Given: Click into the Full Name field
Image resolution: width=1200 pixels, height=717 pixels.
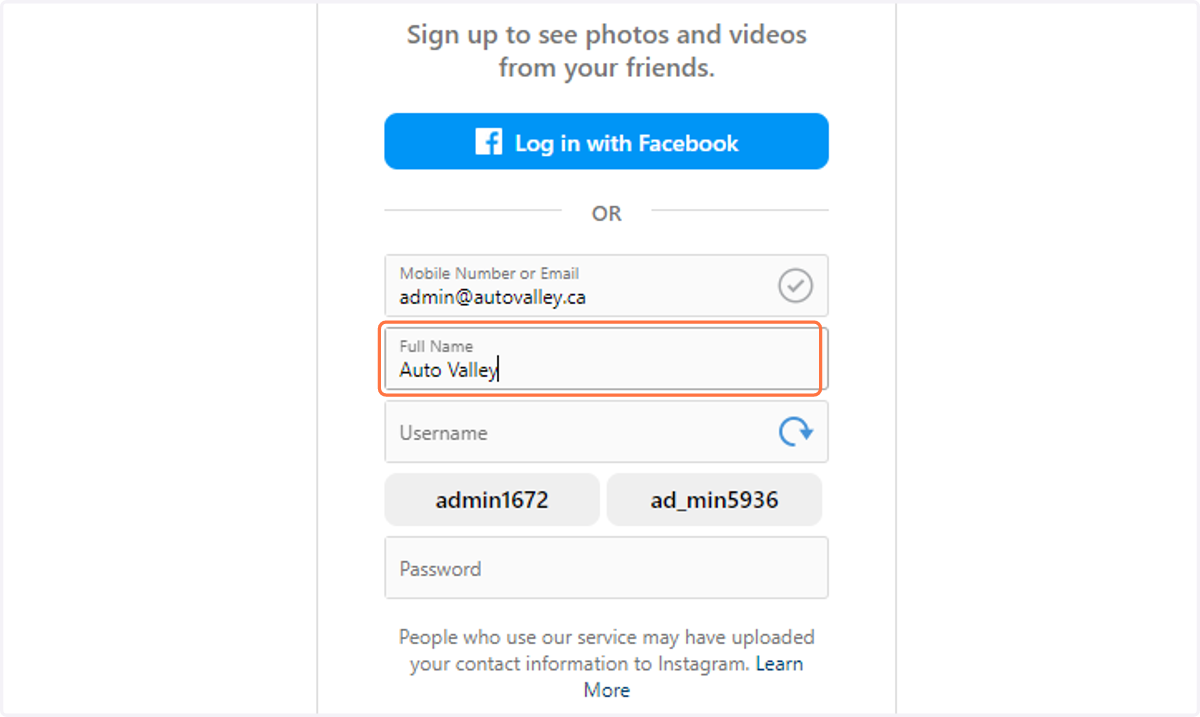Looking at the screenshot, I should pyautogui.click(x=606, y=359).
